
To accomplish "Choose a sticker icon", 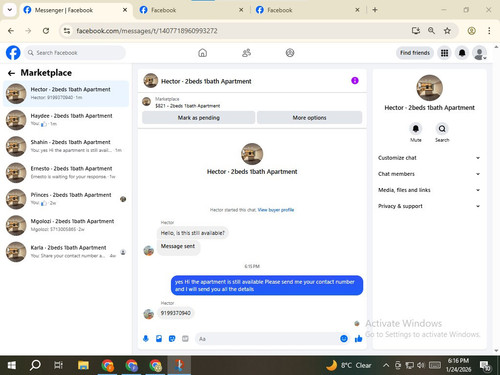I will click(172, 339).
